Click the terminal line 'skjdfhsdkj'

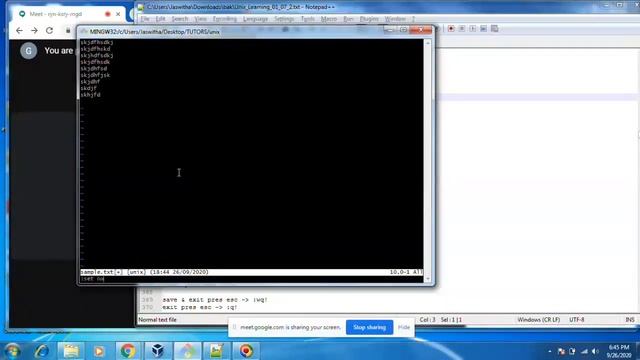(97, 42)
